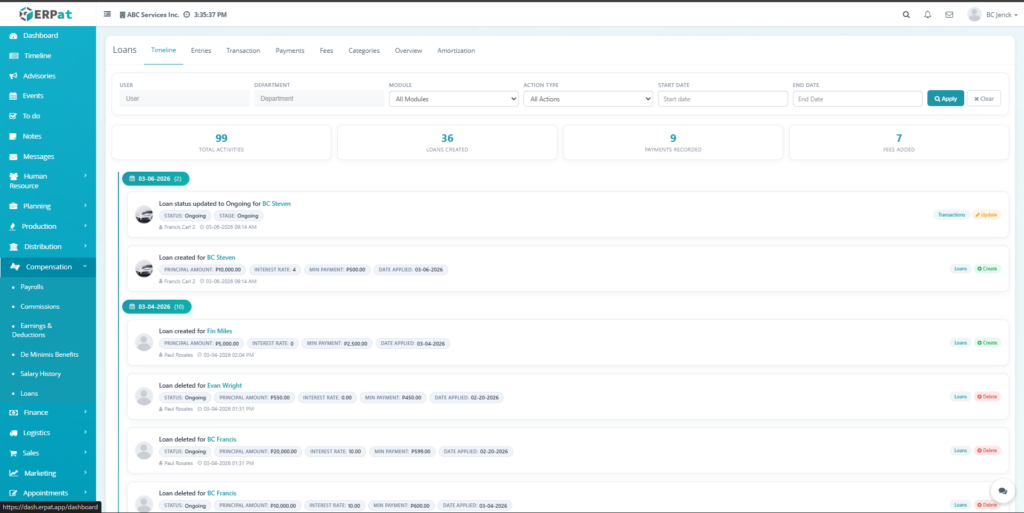Open the chat bubble widget icon
This screenshot has height=513, width=1024.
click(1001, 491)
